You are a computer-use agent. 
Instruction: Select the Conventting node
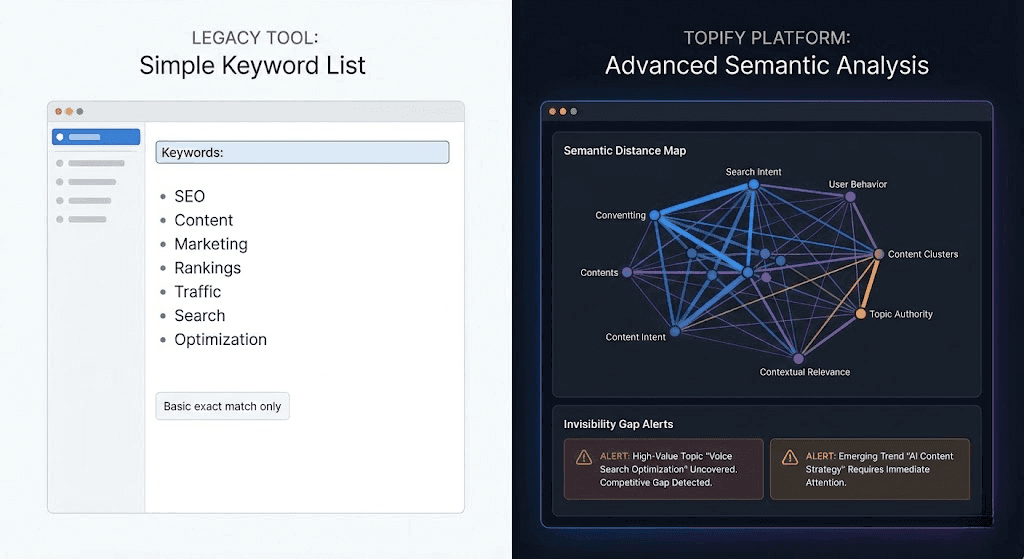pyautogui.click(x=655, y=215)
